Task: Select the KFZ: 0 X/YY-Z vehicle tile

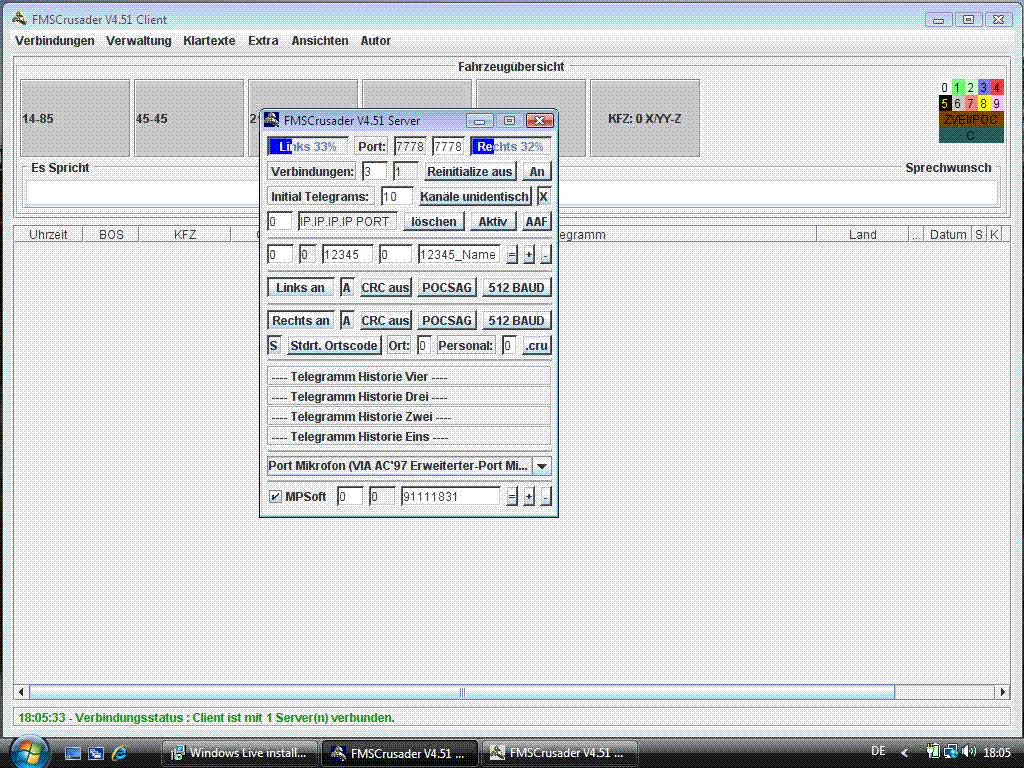Action: tap(645, 118)
